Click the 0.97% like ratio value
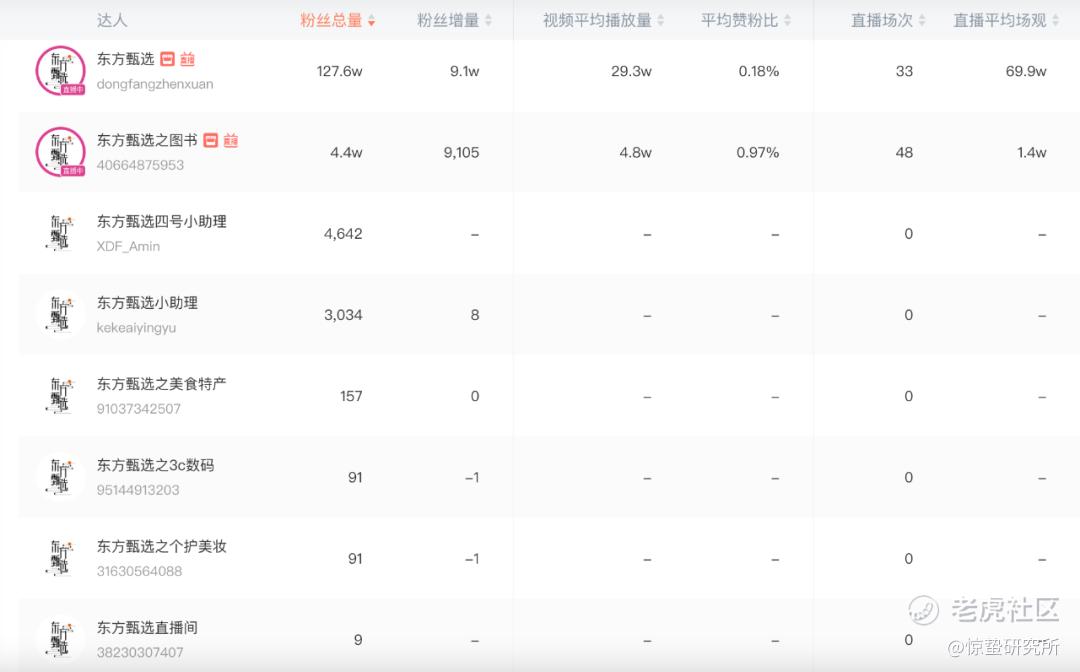Image resolution: width=1080 pixels, height=672 pixels. pos(758,152)
